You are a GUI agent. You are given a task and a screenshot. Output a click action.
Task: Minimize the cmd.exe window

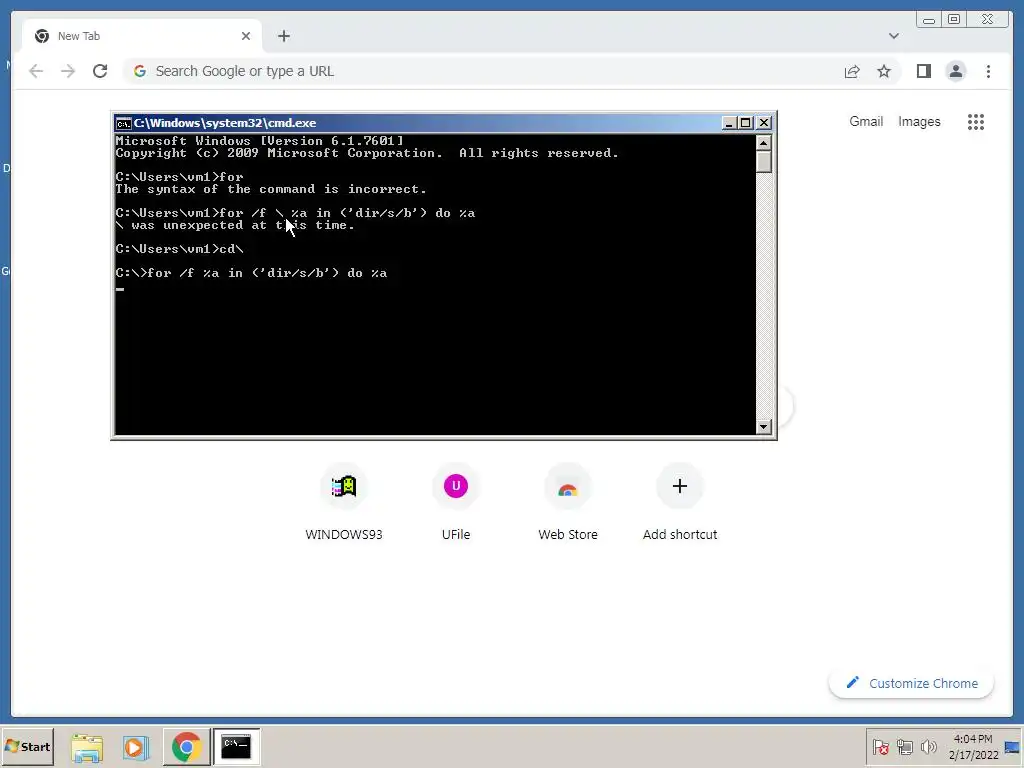coord(729,123)
